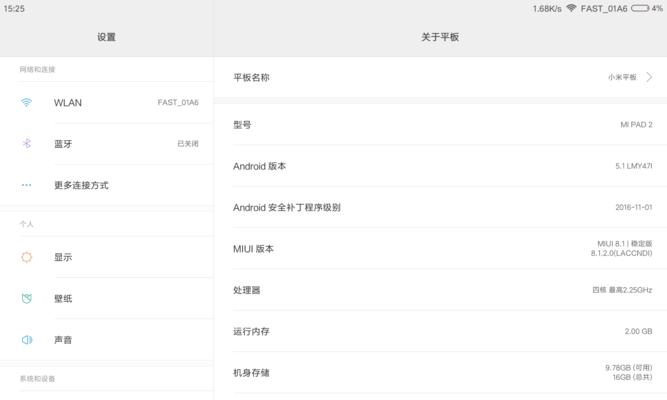Viewport: 667px width, 400px height.
Task: Click the 1.68K/s network speed indicator
Action: coord(547,9)
